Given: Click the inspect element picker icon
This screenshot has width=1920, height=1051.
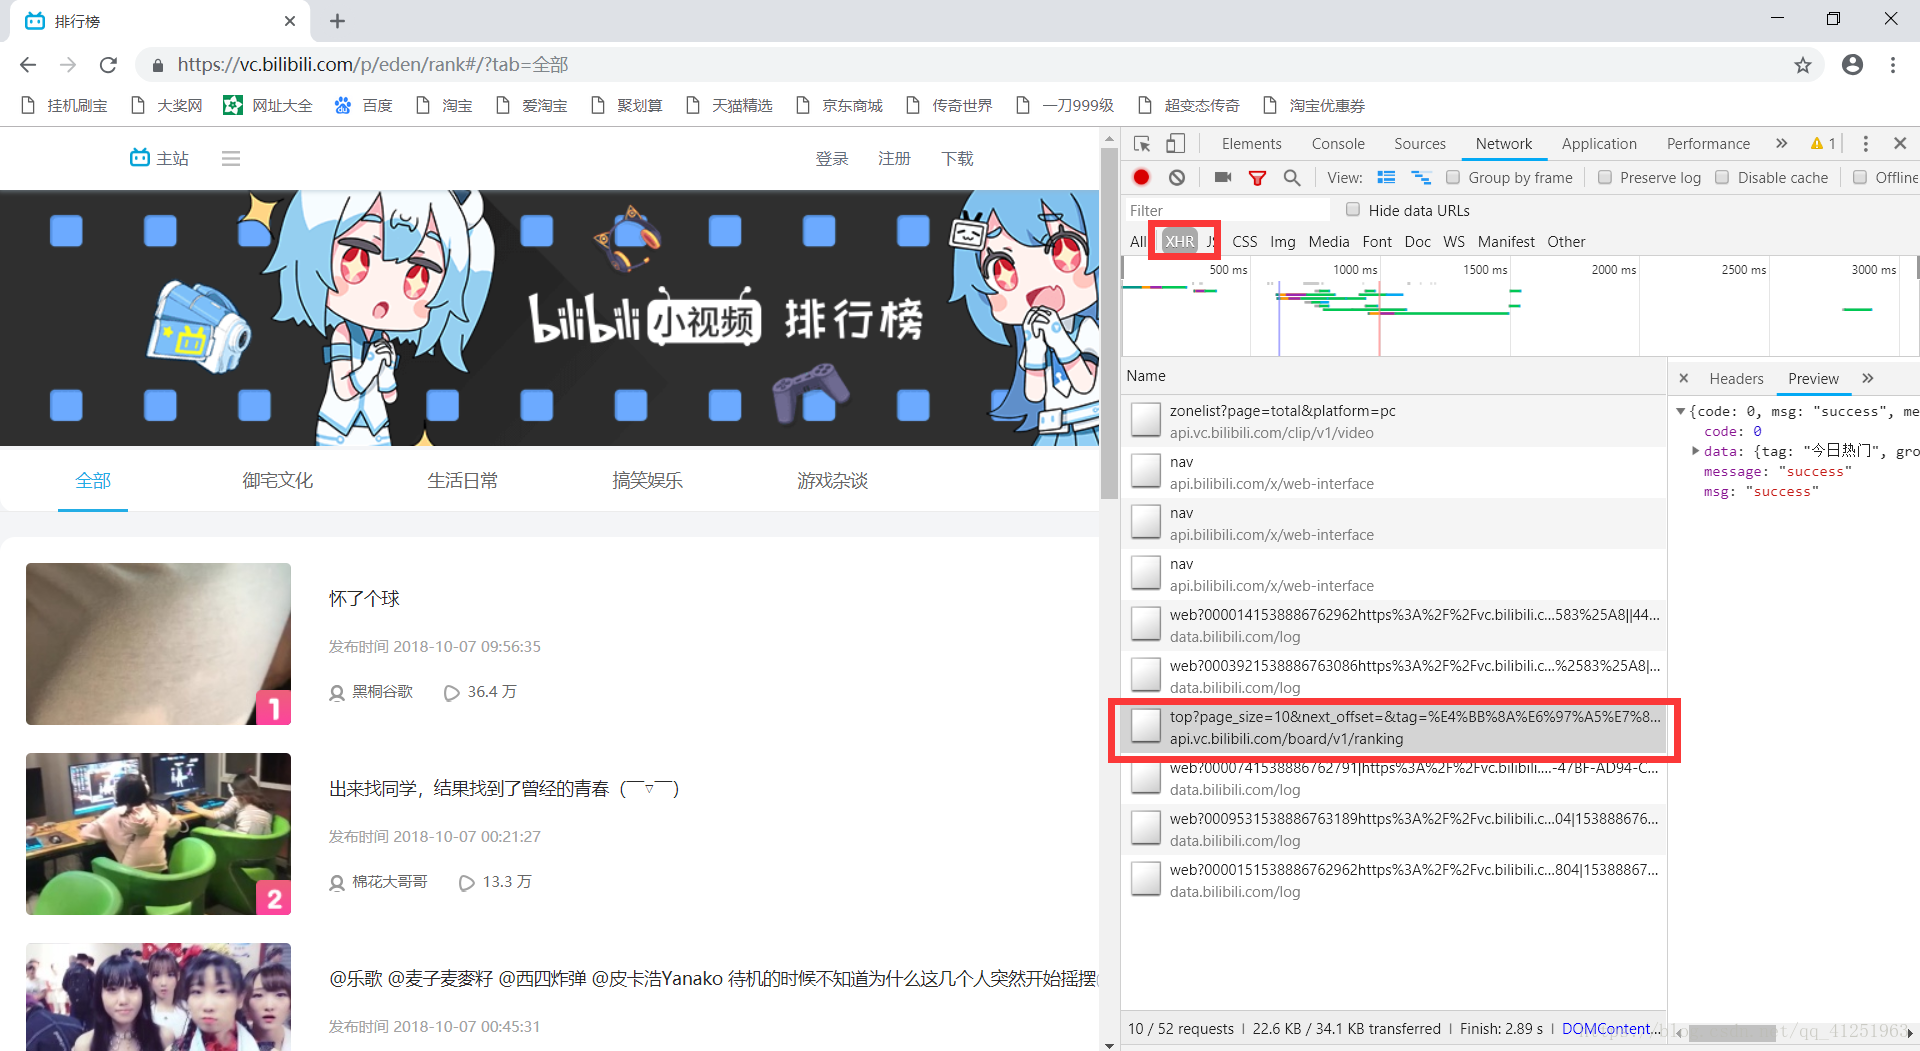Looking at the screenshot, I should [1142, 144].
